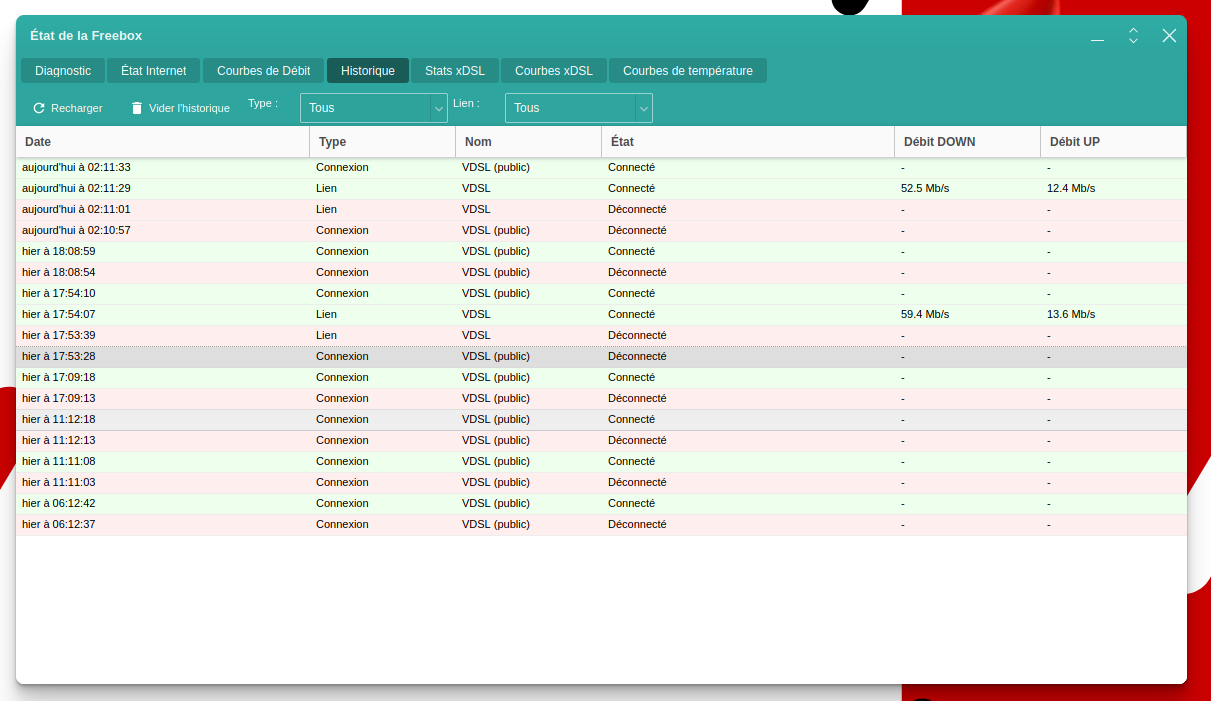Select the row hier à 11:12:13
This screenshot has width=1211, height=701.
click(x=601, y=440)
